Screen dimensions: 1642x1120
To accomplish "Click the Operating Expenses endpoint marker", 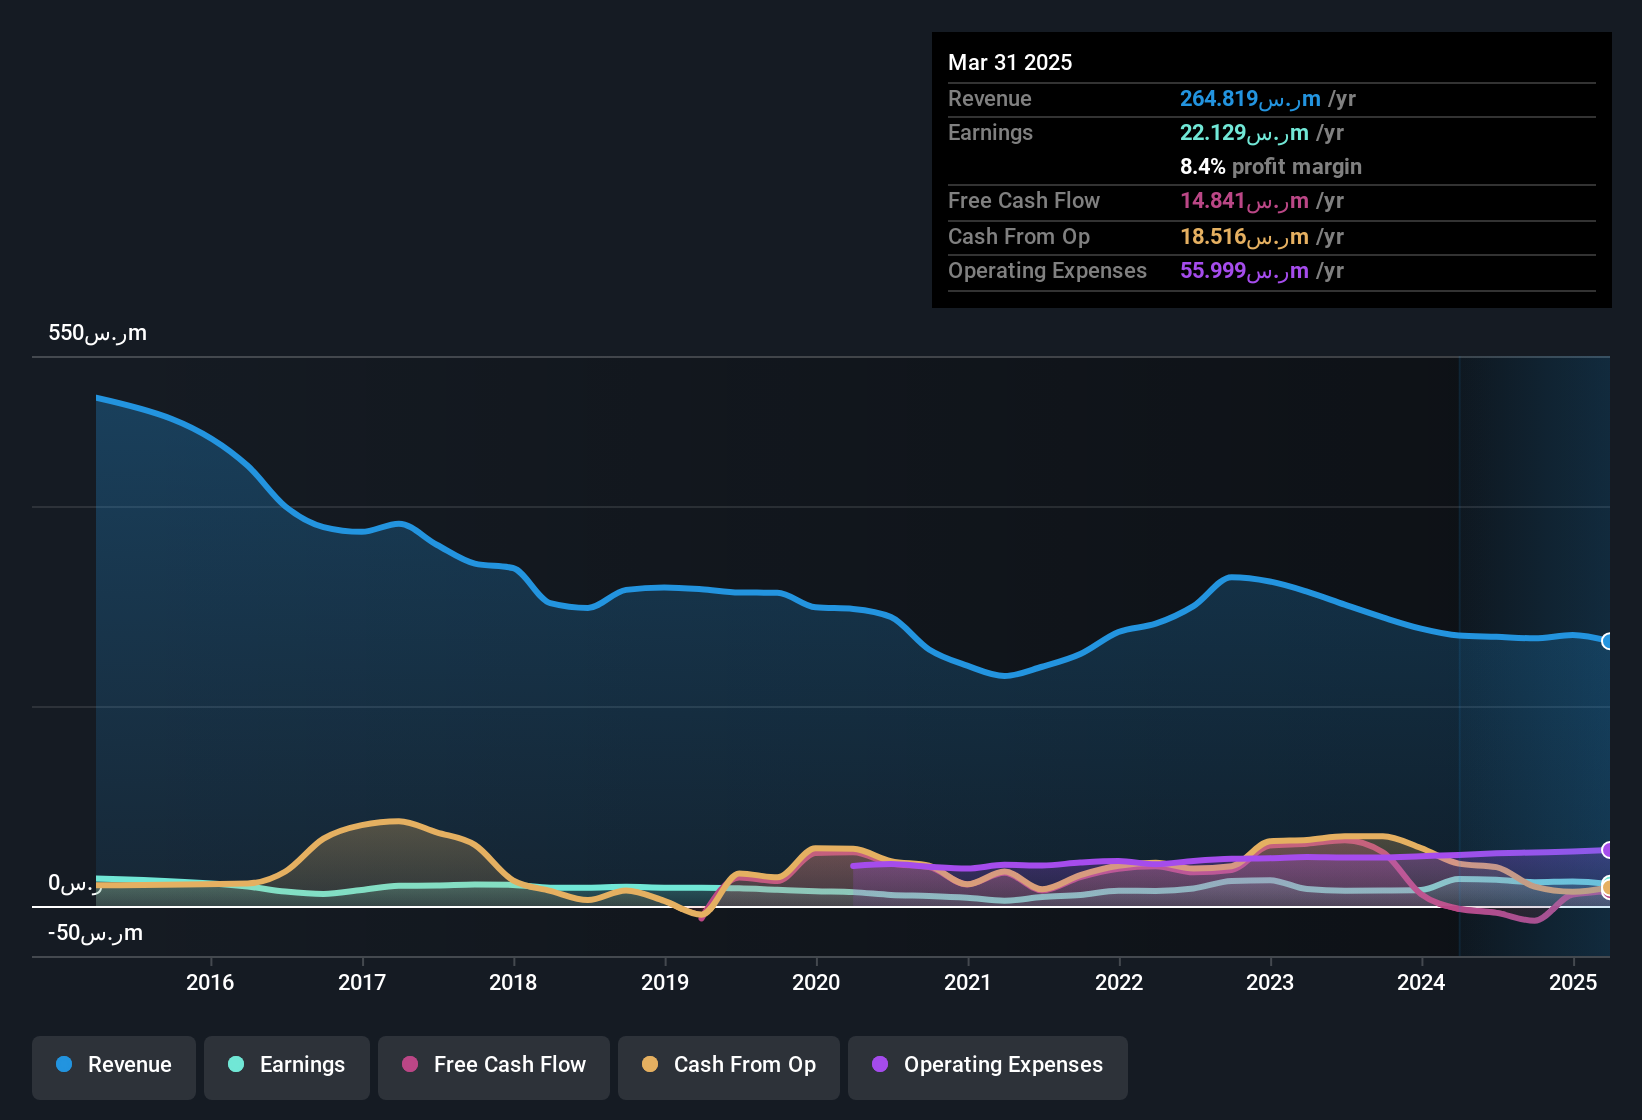I will click(1608, 850).
